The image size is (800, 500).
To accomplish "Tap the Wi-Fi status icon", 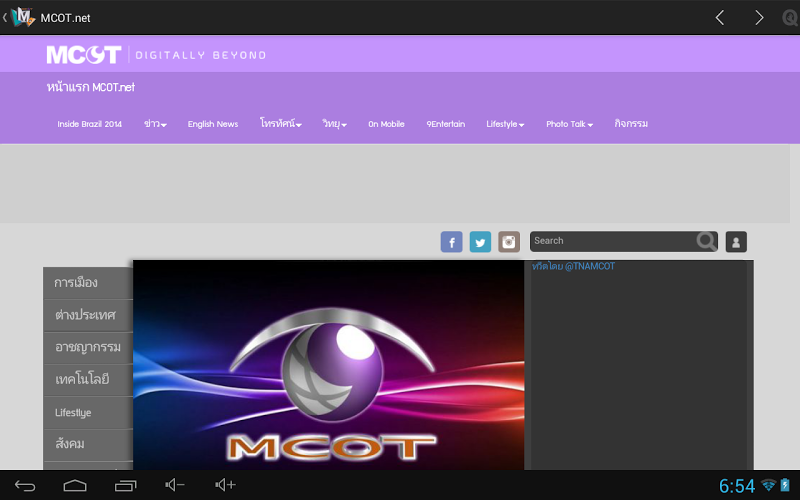I will pyautogui.click(x=768, y=485).
